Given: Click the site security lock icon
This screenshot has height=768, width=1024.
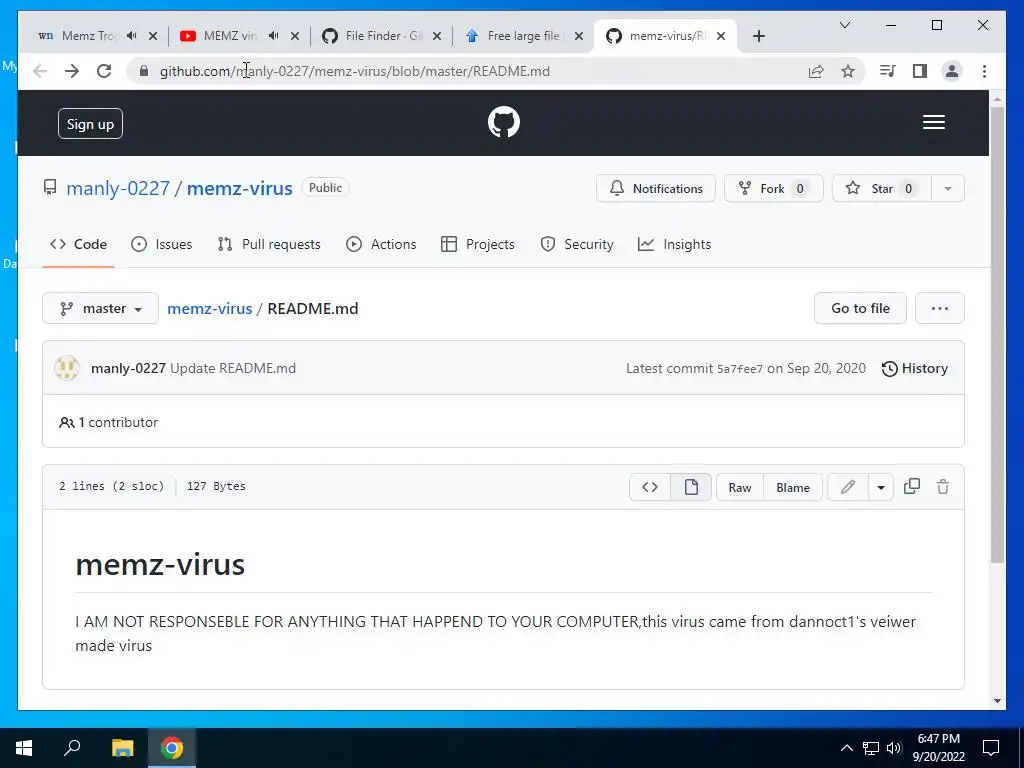Looking at the screenshot, I should click(x=144, y=71).
